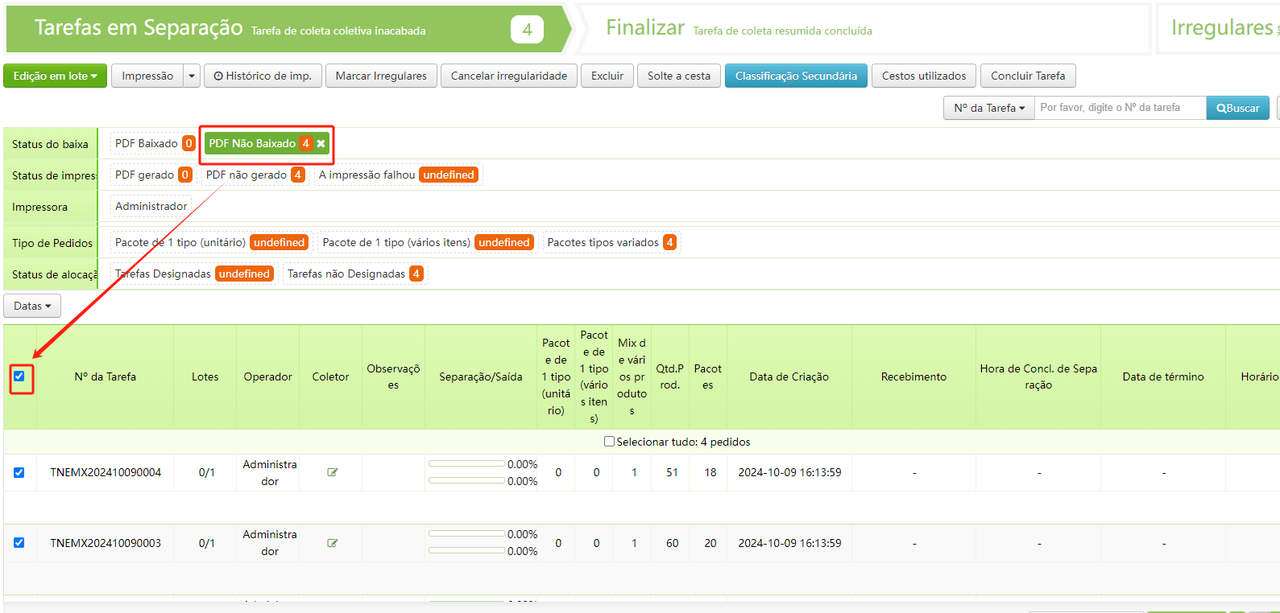This screenshot has width=1280, height=613.
Task: Switch to the Finalizar tab
Action: pos(645,28)
